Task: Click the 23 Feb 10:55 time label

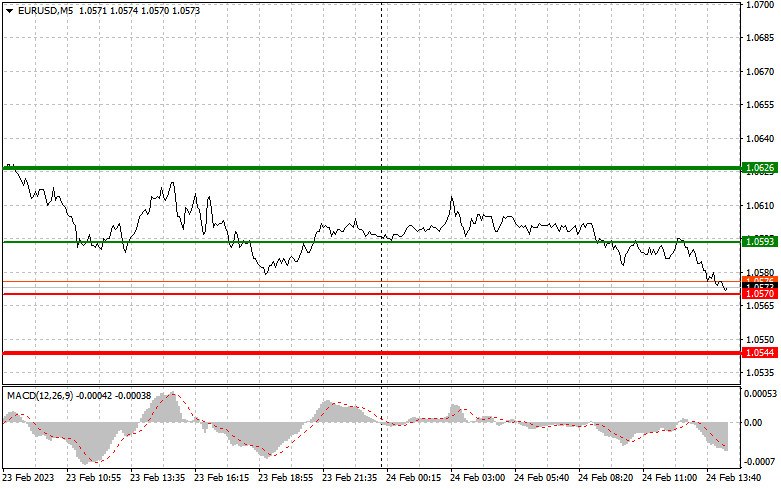Action: (x=94, y=478)
